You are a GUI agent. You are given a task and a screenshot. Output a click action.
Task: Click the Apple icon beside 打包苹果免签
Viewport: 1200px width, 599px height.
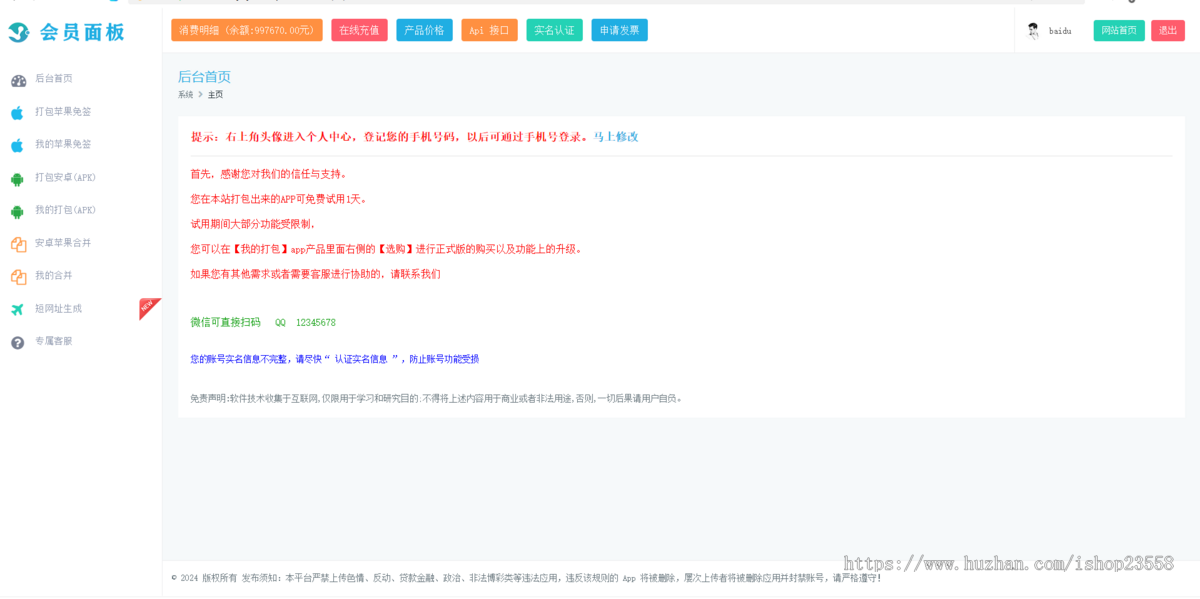coord(17,113)
